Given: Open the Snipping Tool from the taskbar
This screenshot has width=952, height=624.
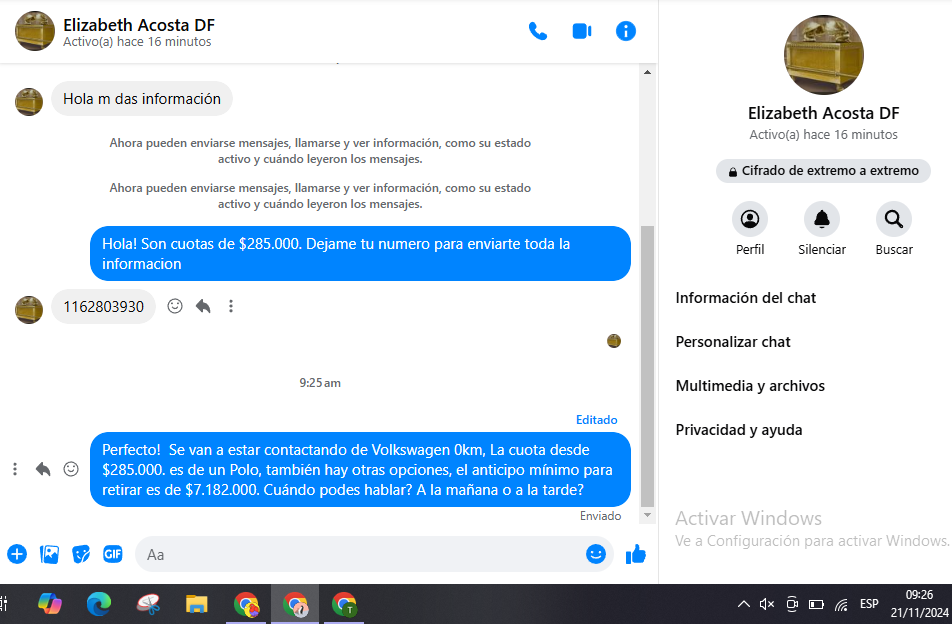Looking at the screenshot, I should point(148,604).
